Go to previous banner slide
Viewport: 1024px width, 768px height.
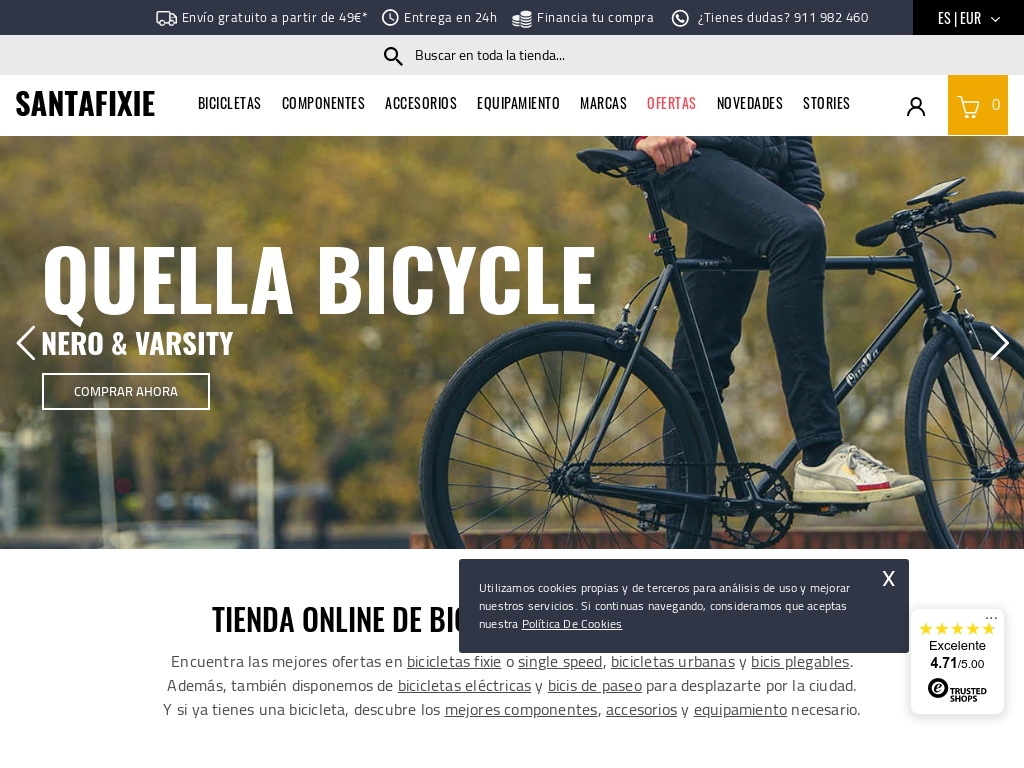coord(26,343)
